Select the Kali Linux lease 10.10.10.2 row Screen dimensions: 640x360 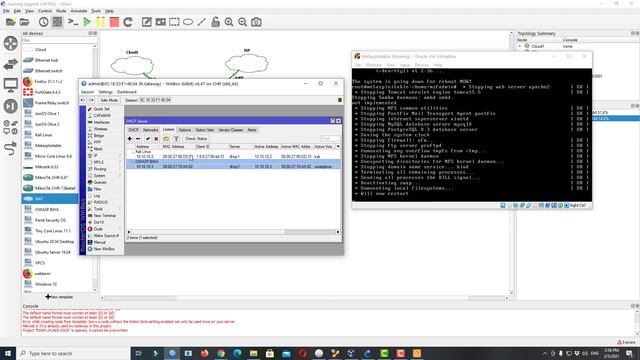233,156
